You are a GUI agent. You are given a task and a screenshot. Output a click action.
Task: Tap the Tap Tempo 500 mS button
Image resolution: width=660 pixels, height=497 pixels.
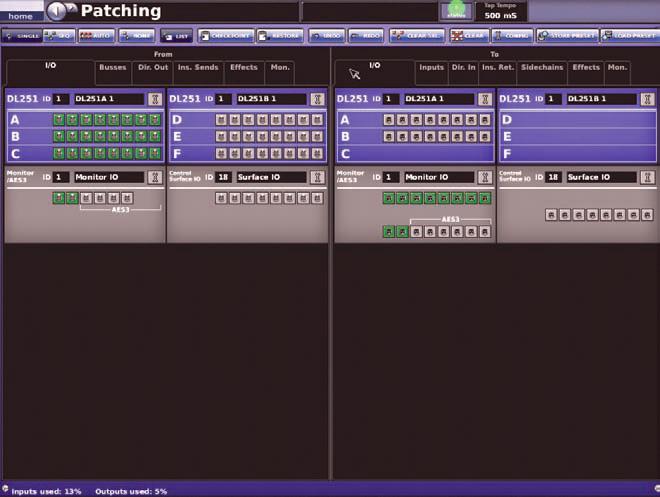pos(500,11)
